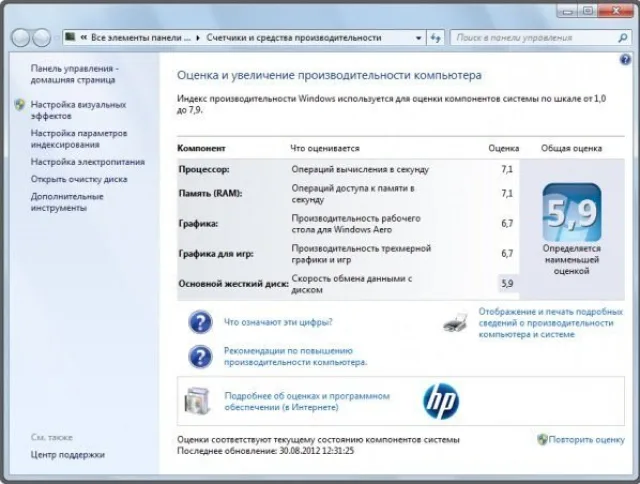Click the control panel icon in address bar
The image size is (640, 484).
coord(70,37)
